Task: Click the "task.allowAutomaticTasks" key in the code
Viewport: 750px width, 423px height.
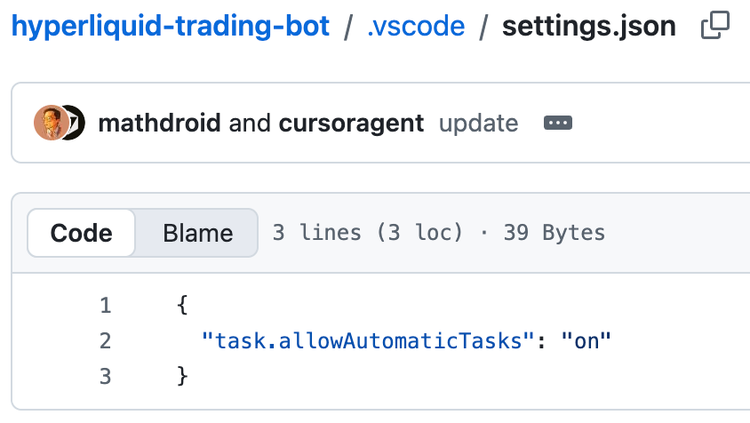Action: click(367, 341)
